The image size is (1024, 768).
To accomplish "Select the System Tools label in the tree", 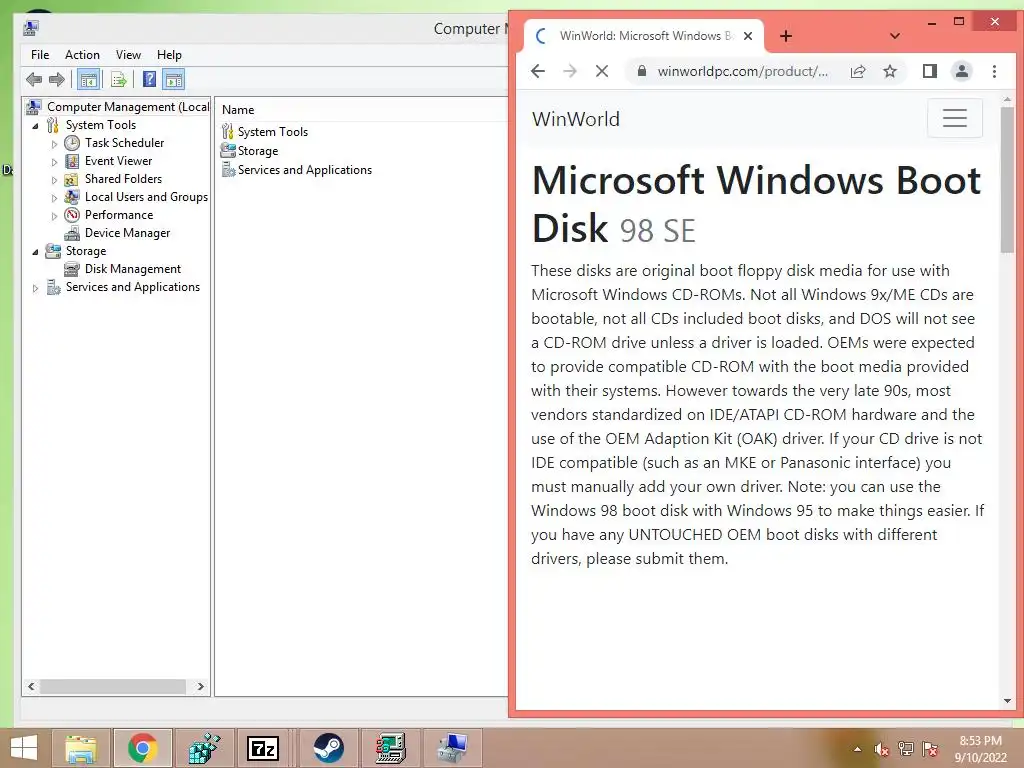I will pos(101,125).
